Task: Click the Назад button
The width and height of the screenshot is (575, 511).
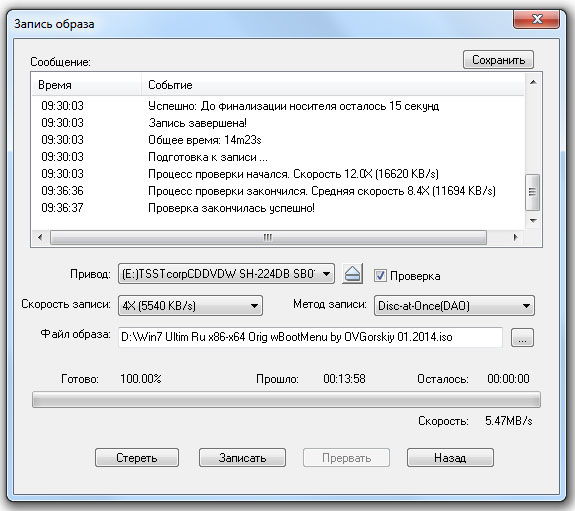Action: pyautogui.click(x=450, y=457)
